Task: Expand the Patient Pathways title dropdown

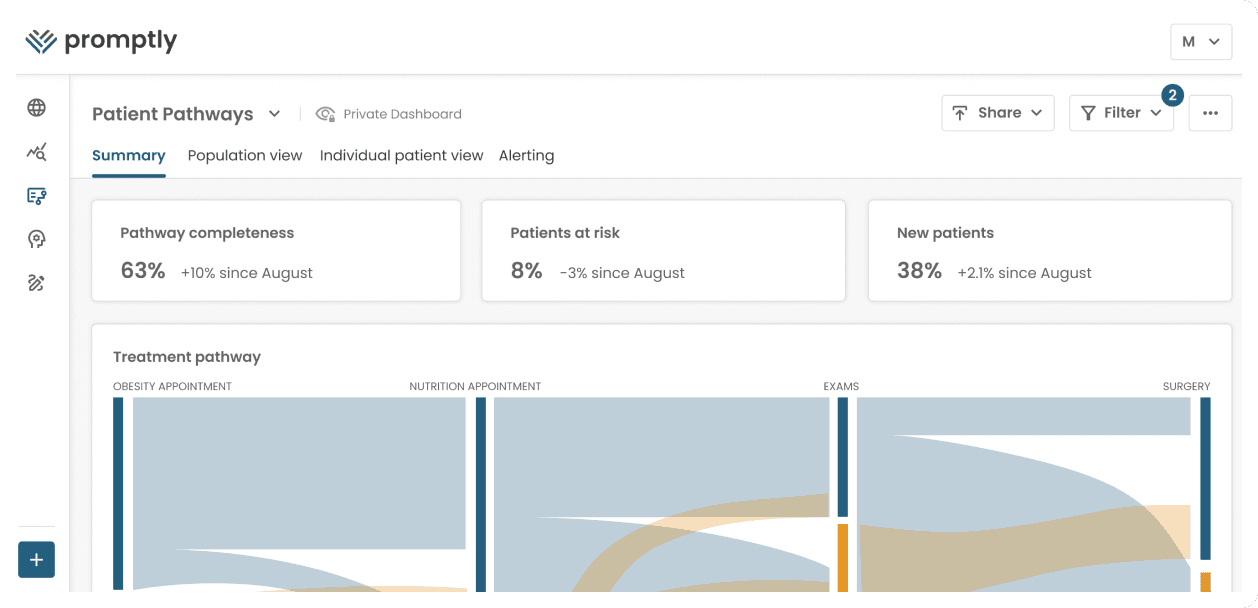Action: point(274,114)
